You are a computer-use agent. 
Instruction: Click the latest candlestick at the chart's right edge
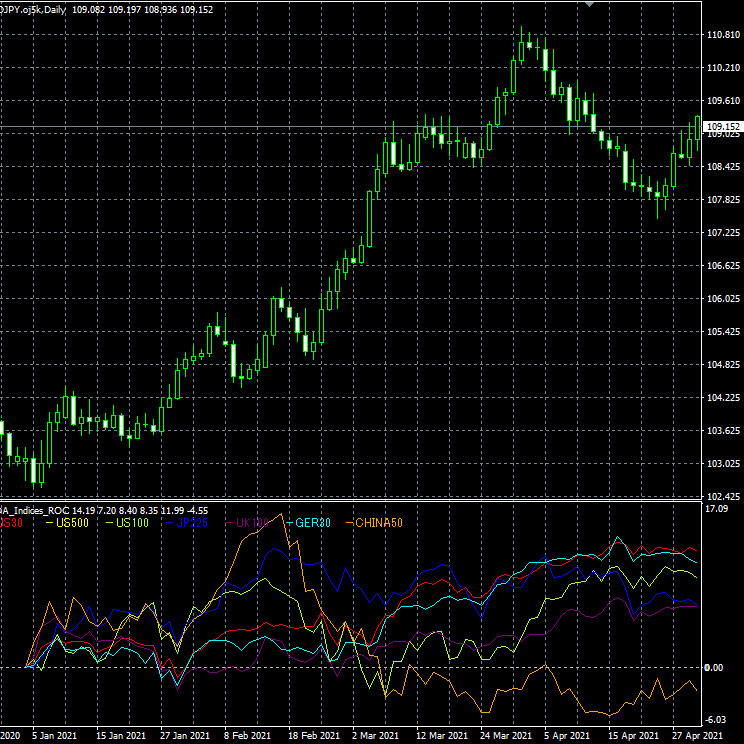click(698, 128)
